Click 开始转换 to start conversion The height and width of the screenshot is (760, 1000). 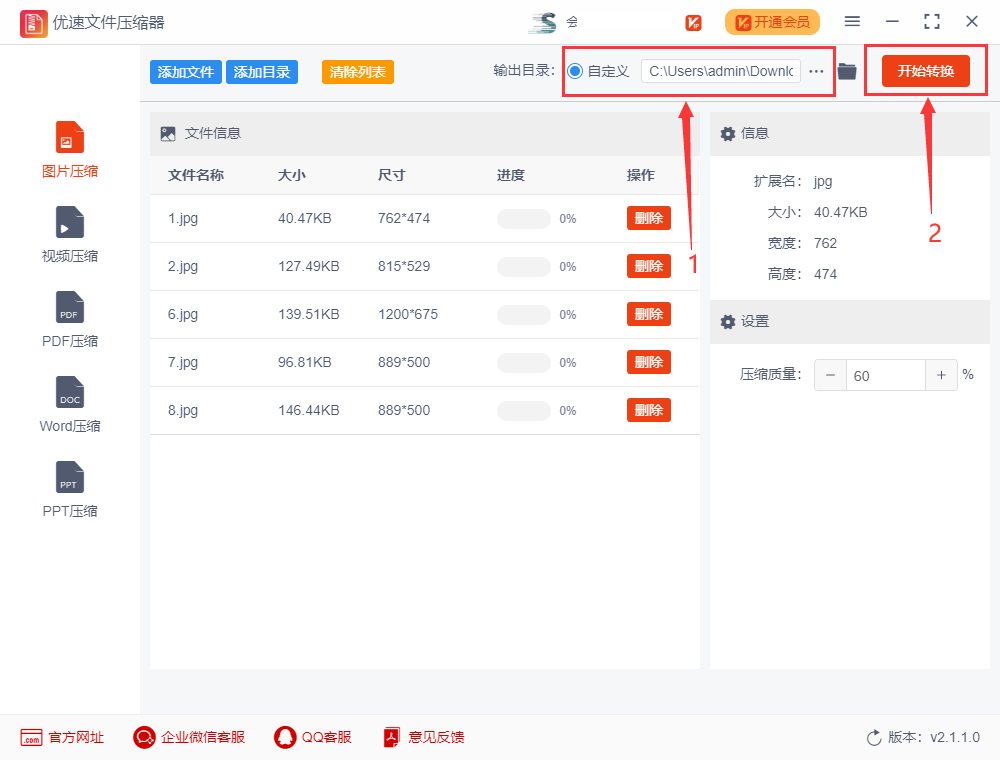coord(925,71)
